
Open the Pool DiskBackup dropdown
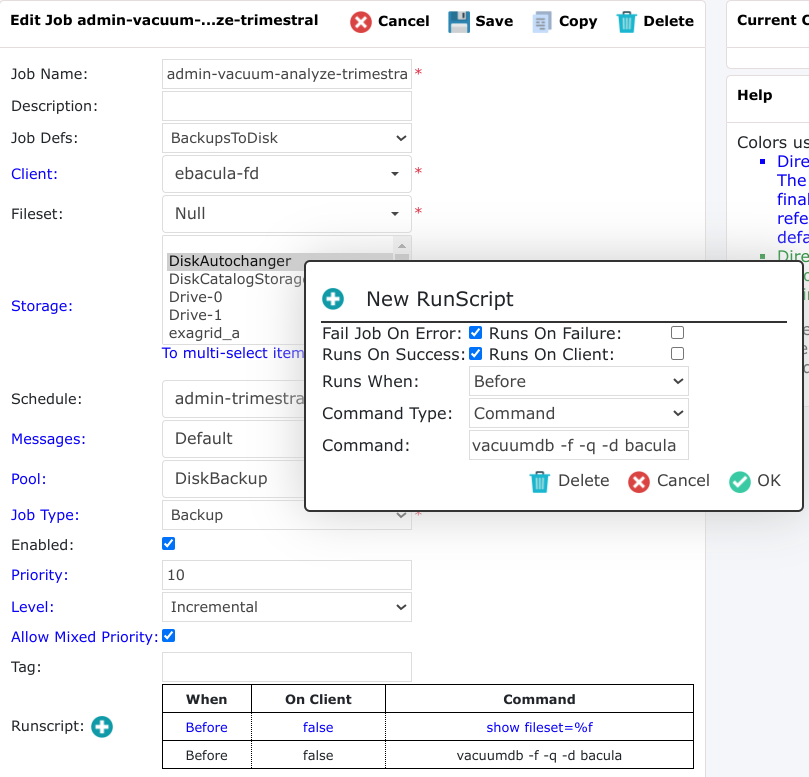234,478
